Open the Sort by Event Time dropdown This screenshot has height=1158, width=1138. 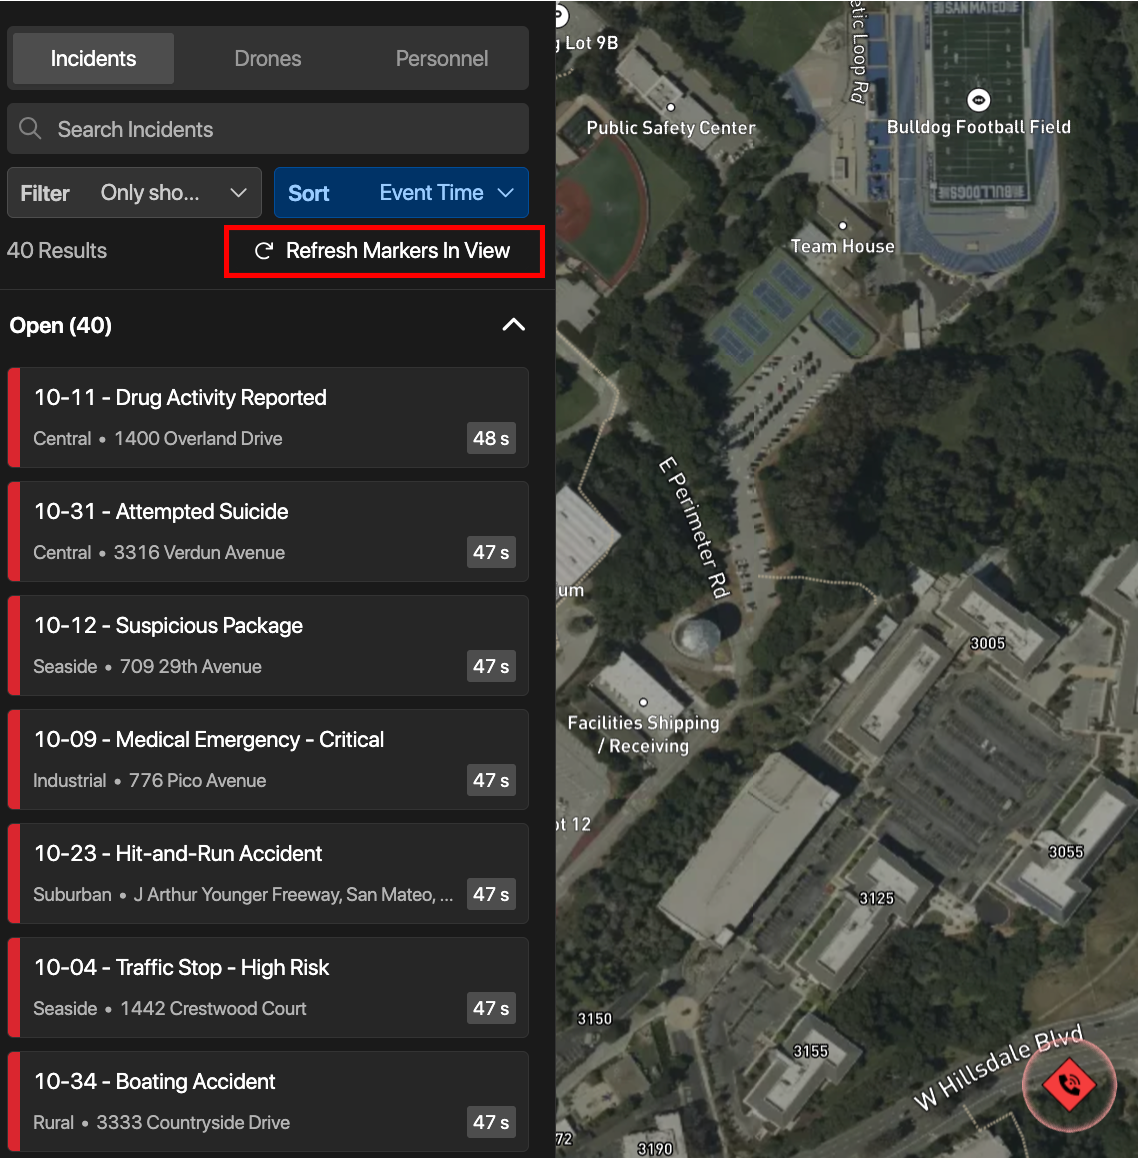click(401, 193)
